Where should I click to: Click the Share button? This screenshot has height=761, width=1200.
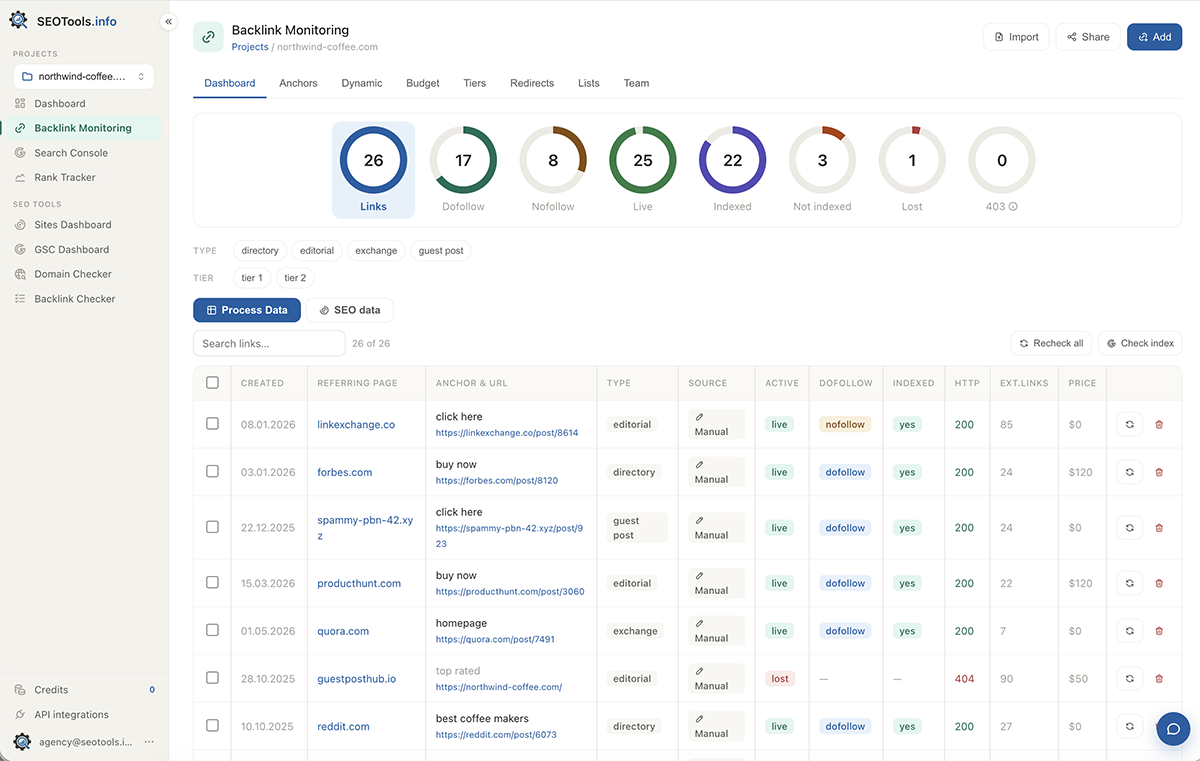tap(1088, 37)
